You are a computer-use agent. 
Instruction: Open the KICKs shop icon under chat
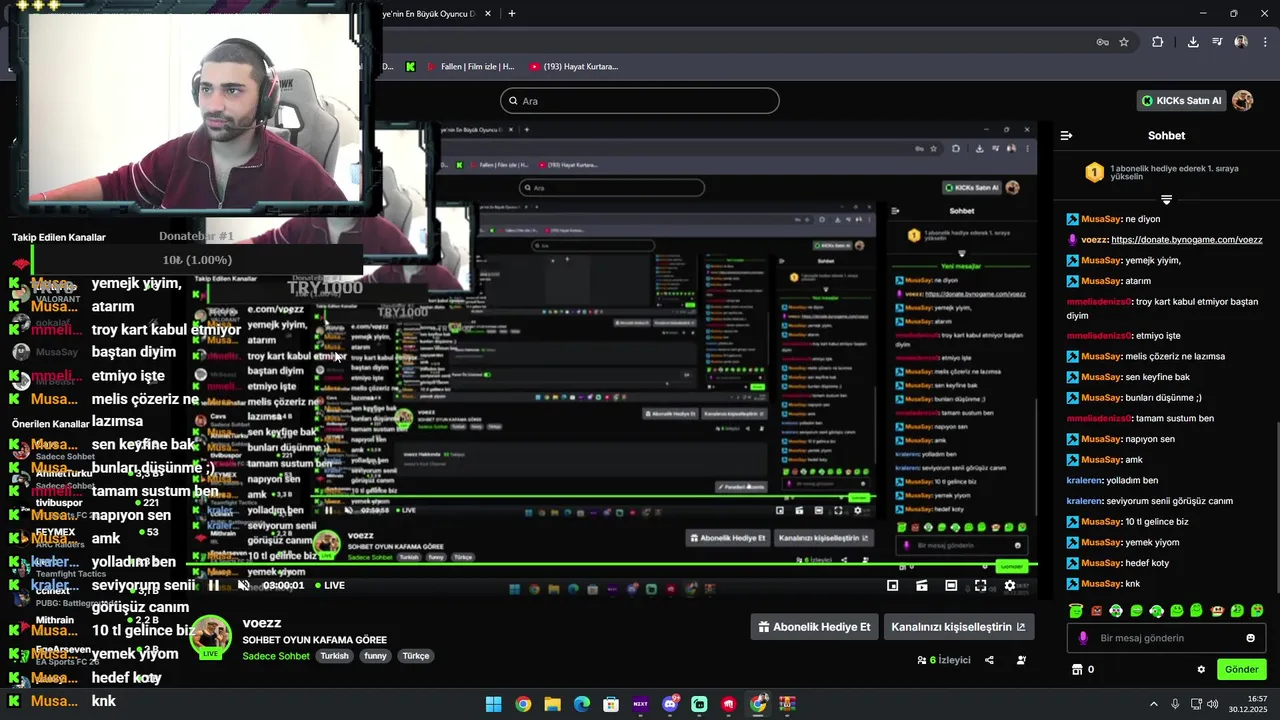pyautogui.click(x=1078, y=670)
